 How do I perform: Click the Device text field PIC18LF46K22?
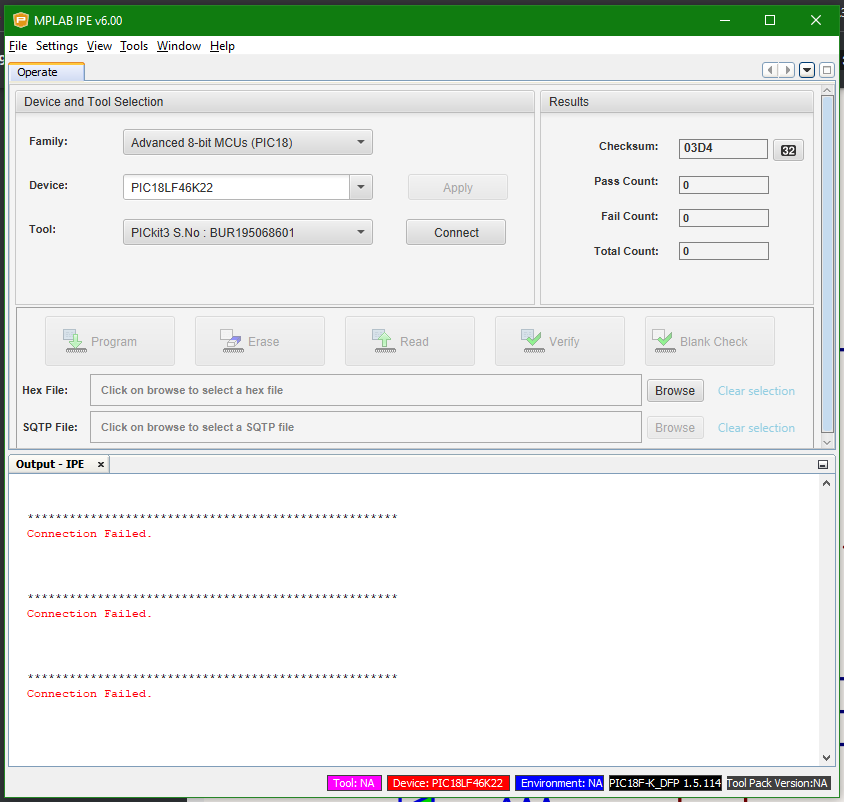point(236,187)
